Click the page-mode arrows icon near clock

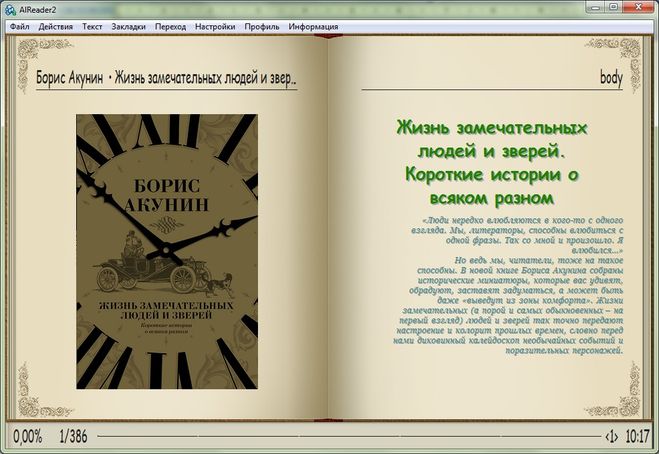pos(612,437)
